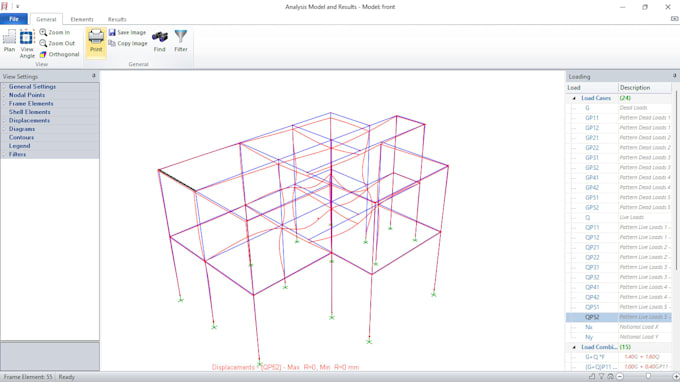The height and width of the screenshot is (382, 680).
Task: Click Copy Image in the ribbon
Action: tap(128, 43)
